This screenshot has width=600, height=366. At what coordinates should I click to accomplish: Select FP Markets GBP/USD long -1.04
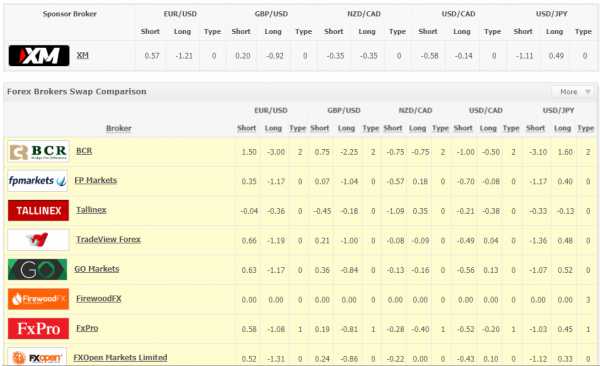tap(349, 181)
